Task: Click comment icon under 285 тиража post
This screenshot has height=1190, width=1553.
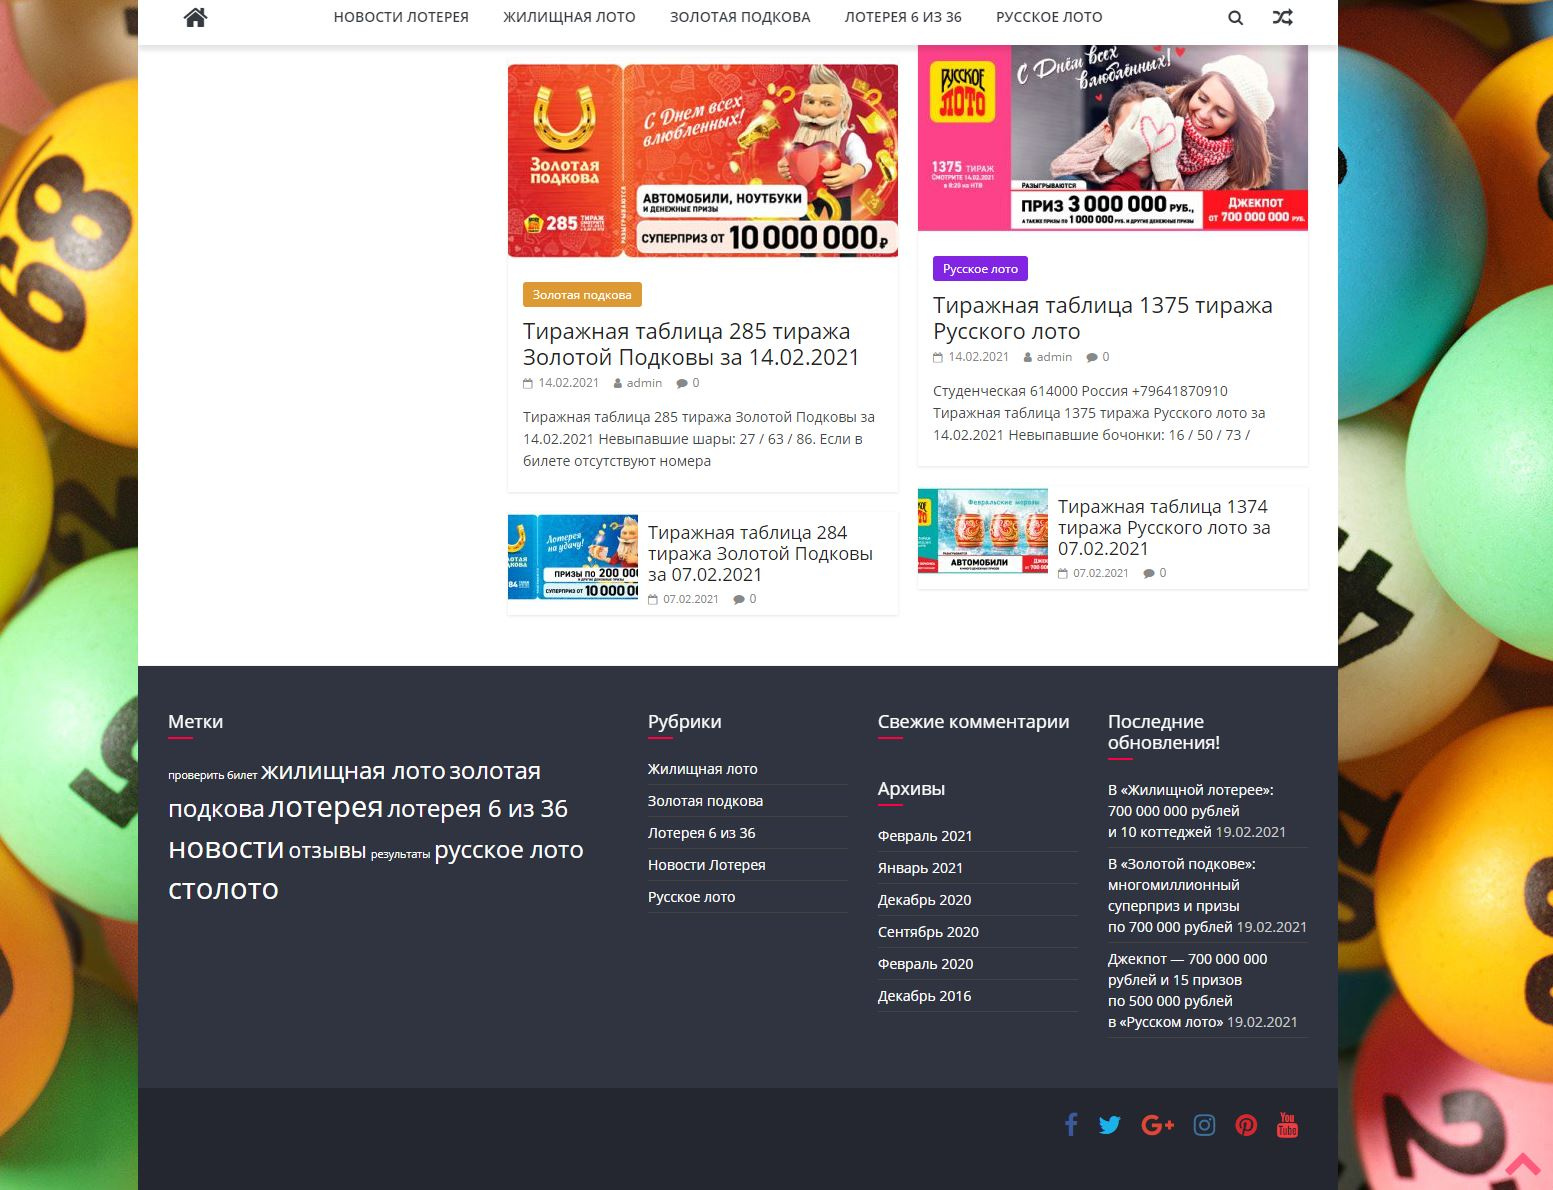Action: 682,383
